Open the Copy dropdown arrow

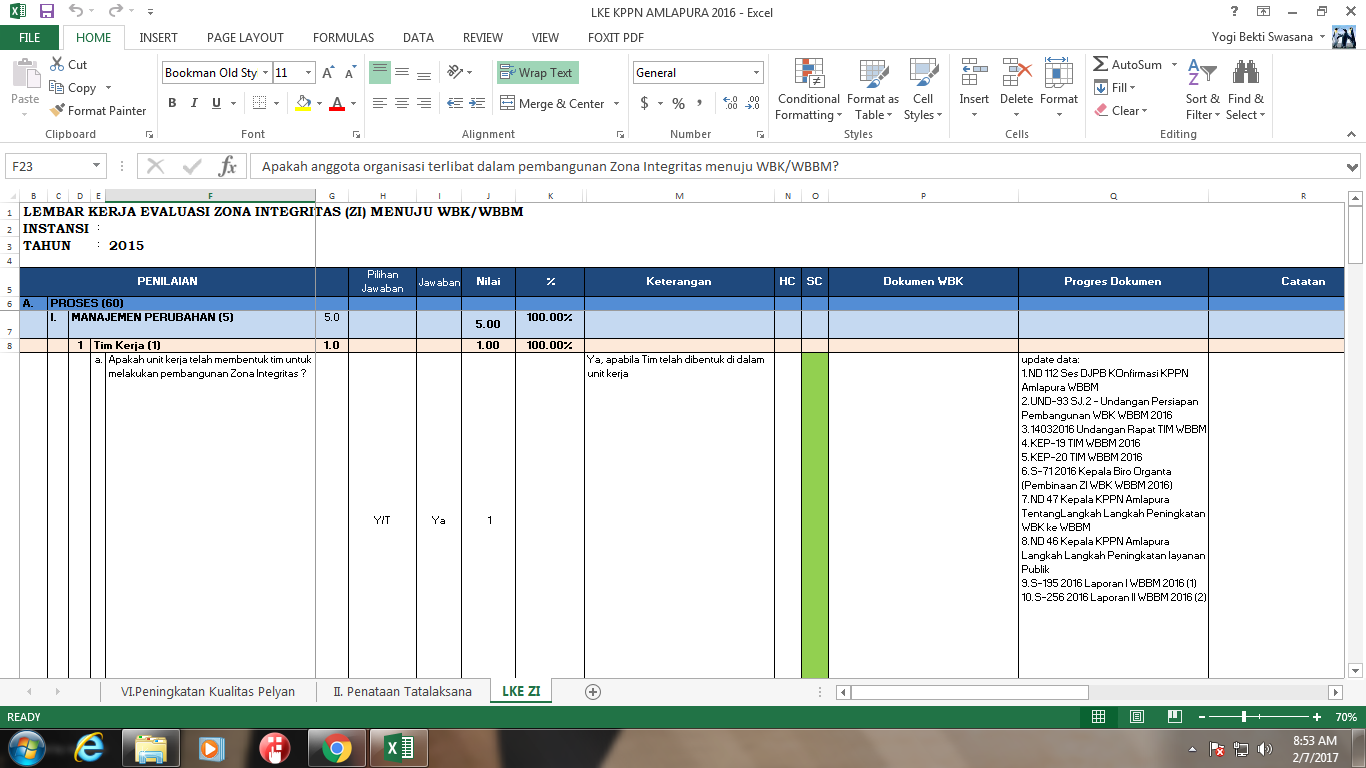tap(108, 88)
